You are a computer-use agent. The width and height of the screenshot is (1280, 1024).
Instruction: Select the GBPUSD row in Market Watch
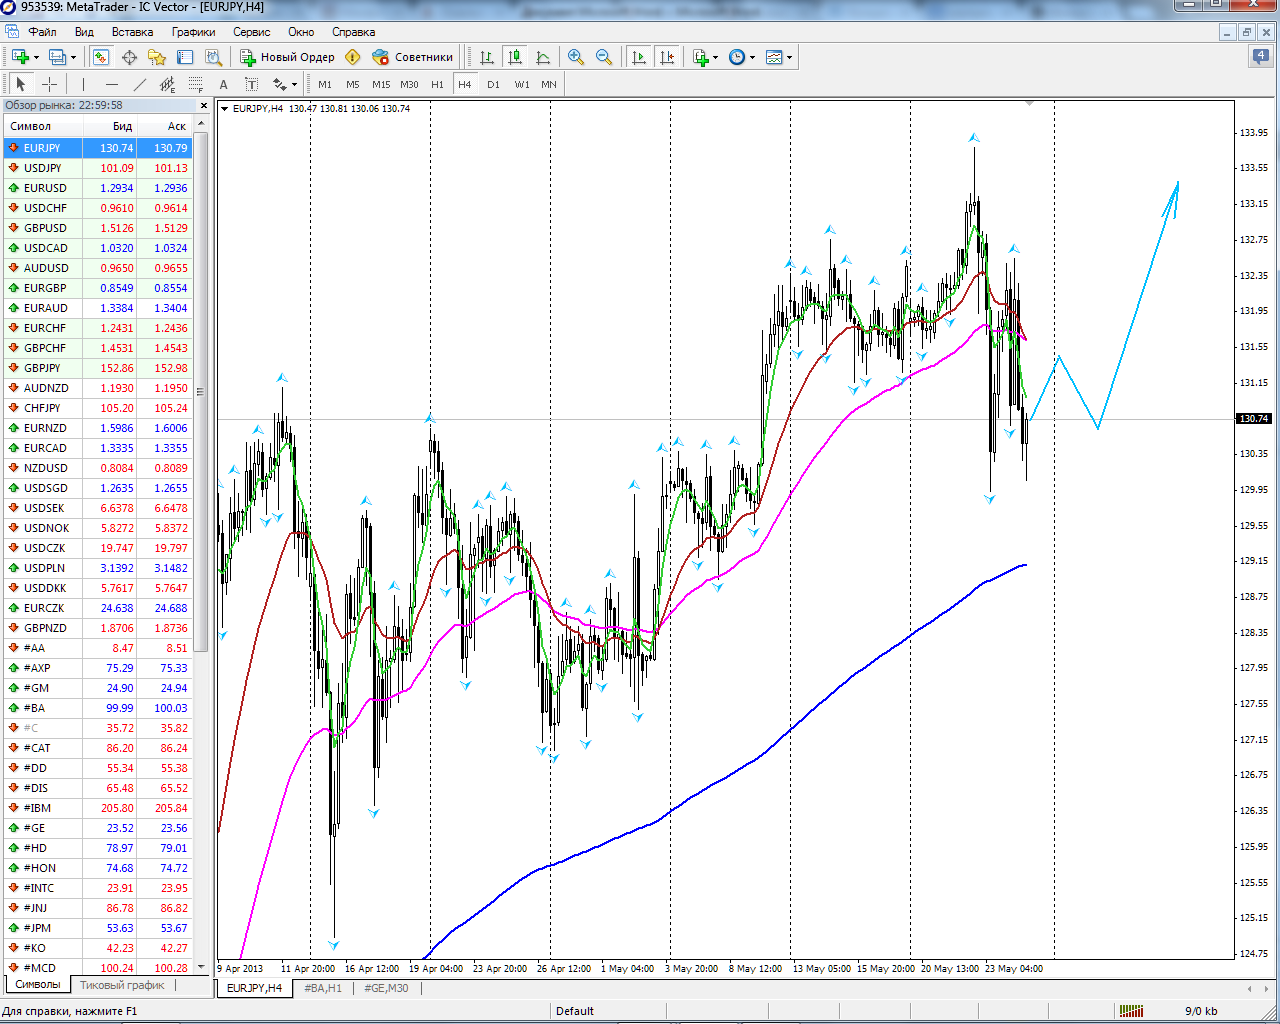[x=45, y=228]
